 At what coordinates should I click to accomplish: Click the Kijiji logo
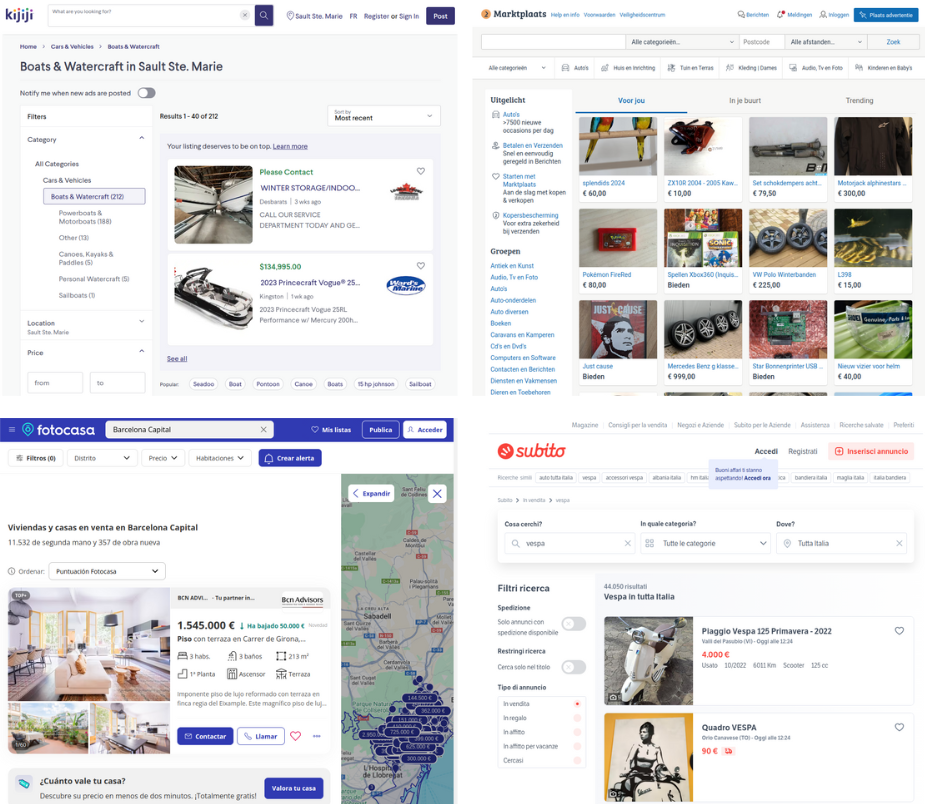coord(19,14)
